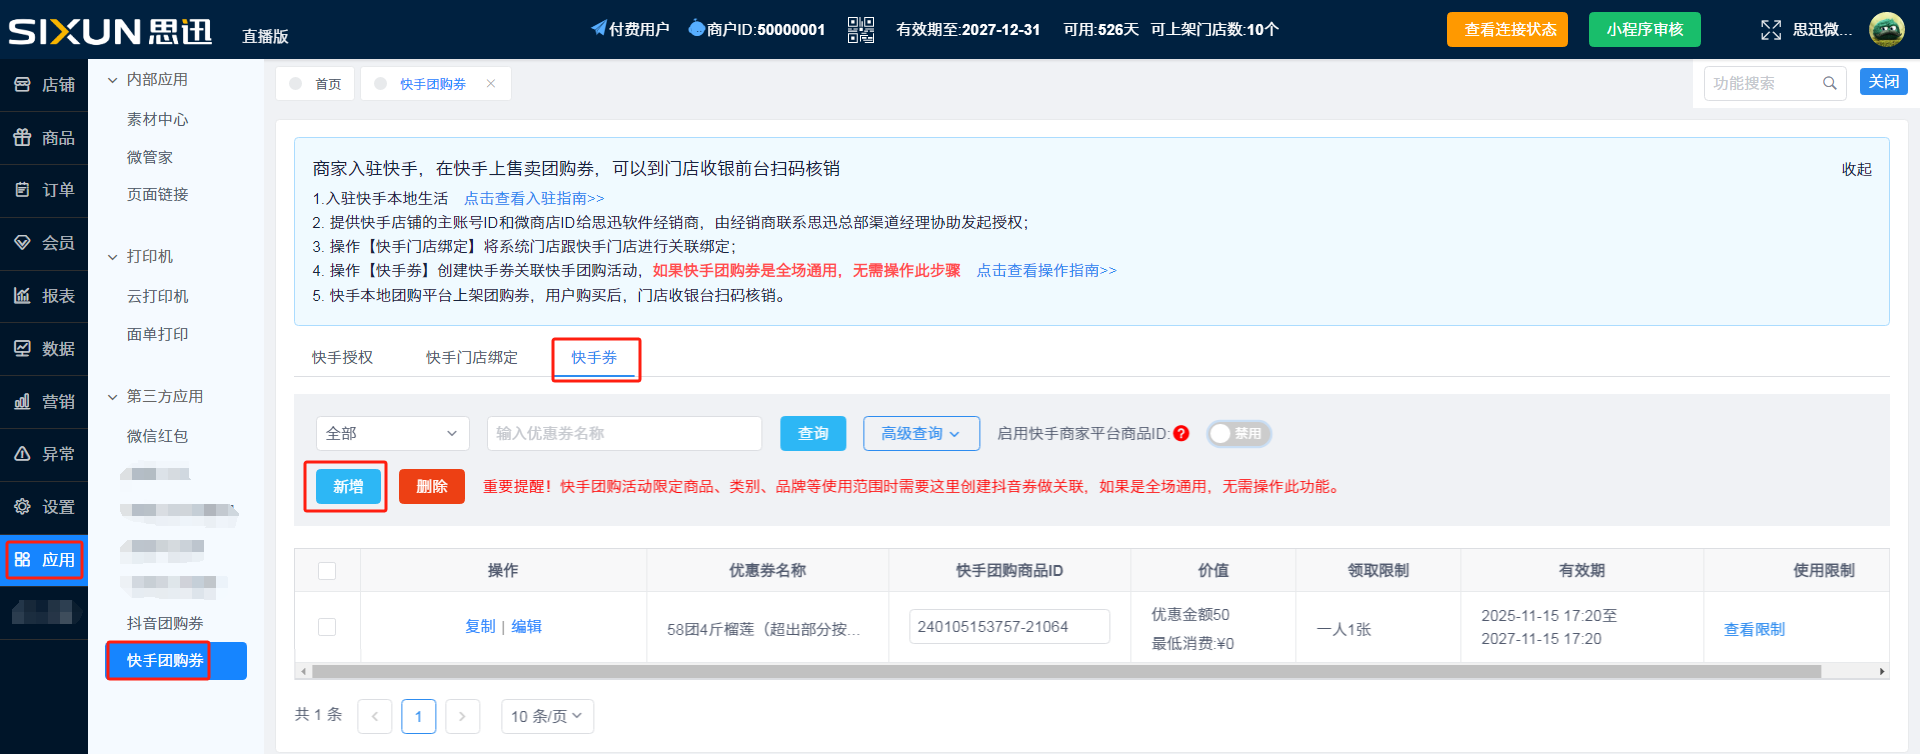Check the 58团4斤榴莲 row checkbox
The width and height of the screenshot is (1920, 754).
tap(327, 627)
